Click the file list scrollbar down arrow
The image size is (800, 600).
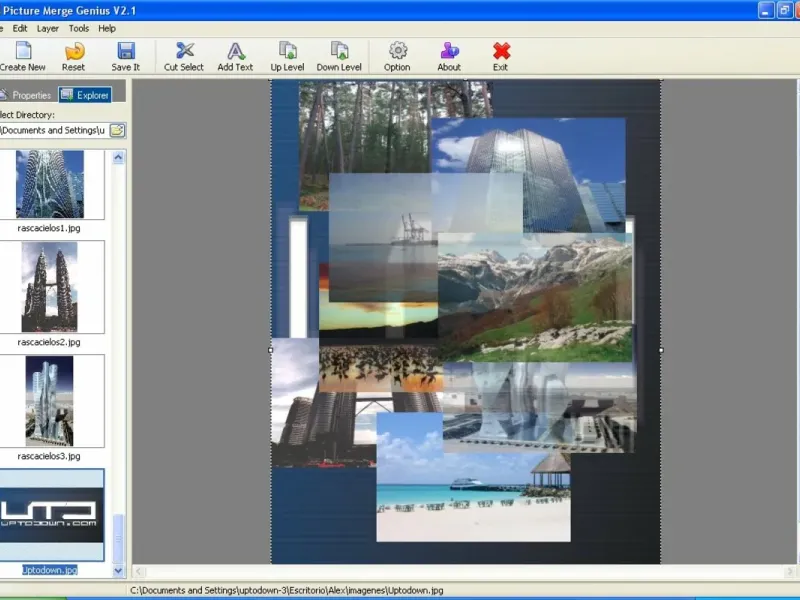coord(119,570)
